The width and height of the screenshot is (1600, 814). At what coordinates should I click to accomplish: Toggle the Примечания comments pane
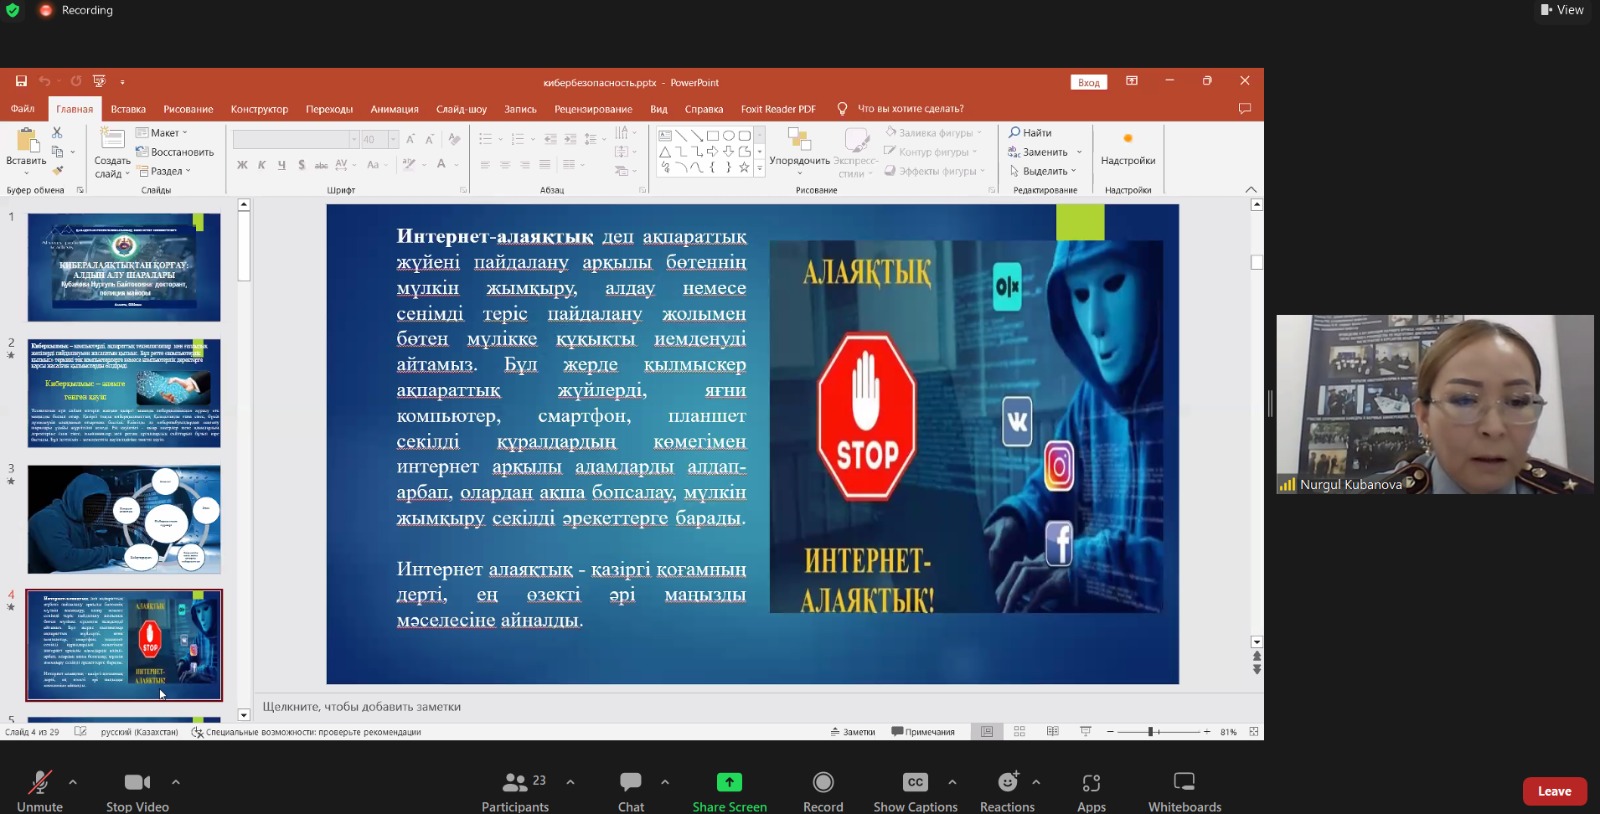pyautogui.click(x=923, y=732)
